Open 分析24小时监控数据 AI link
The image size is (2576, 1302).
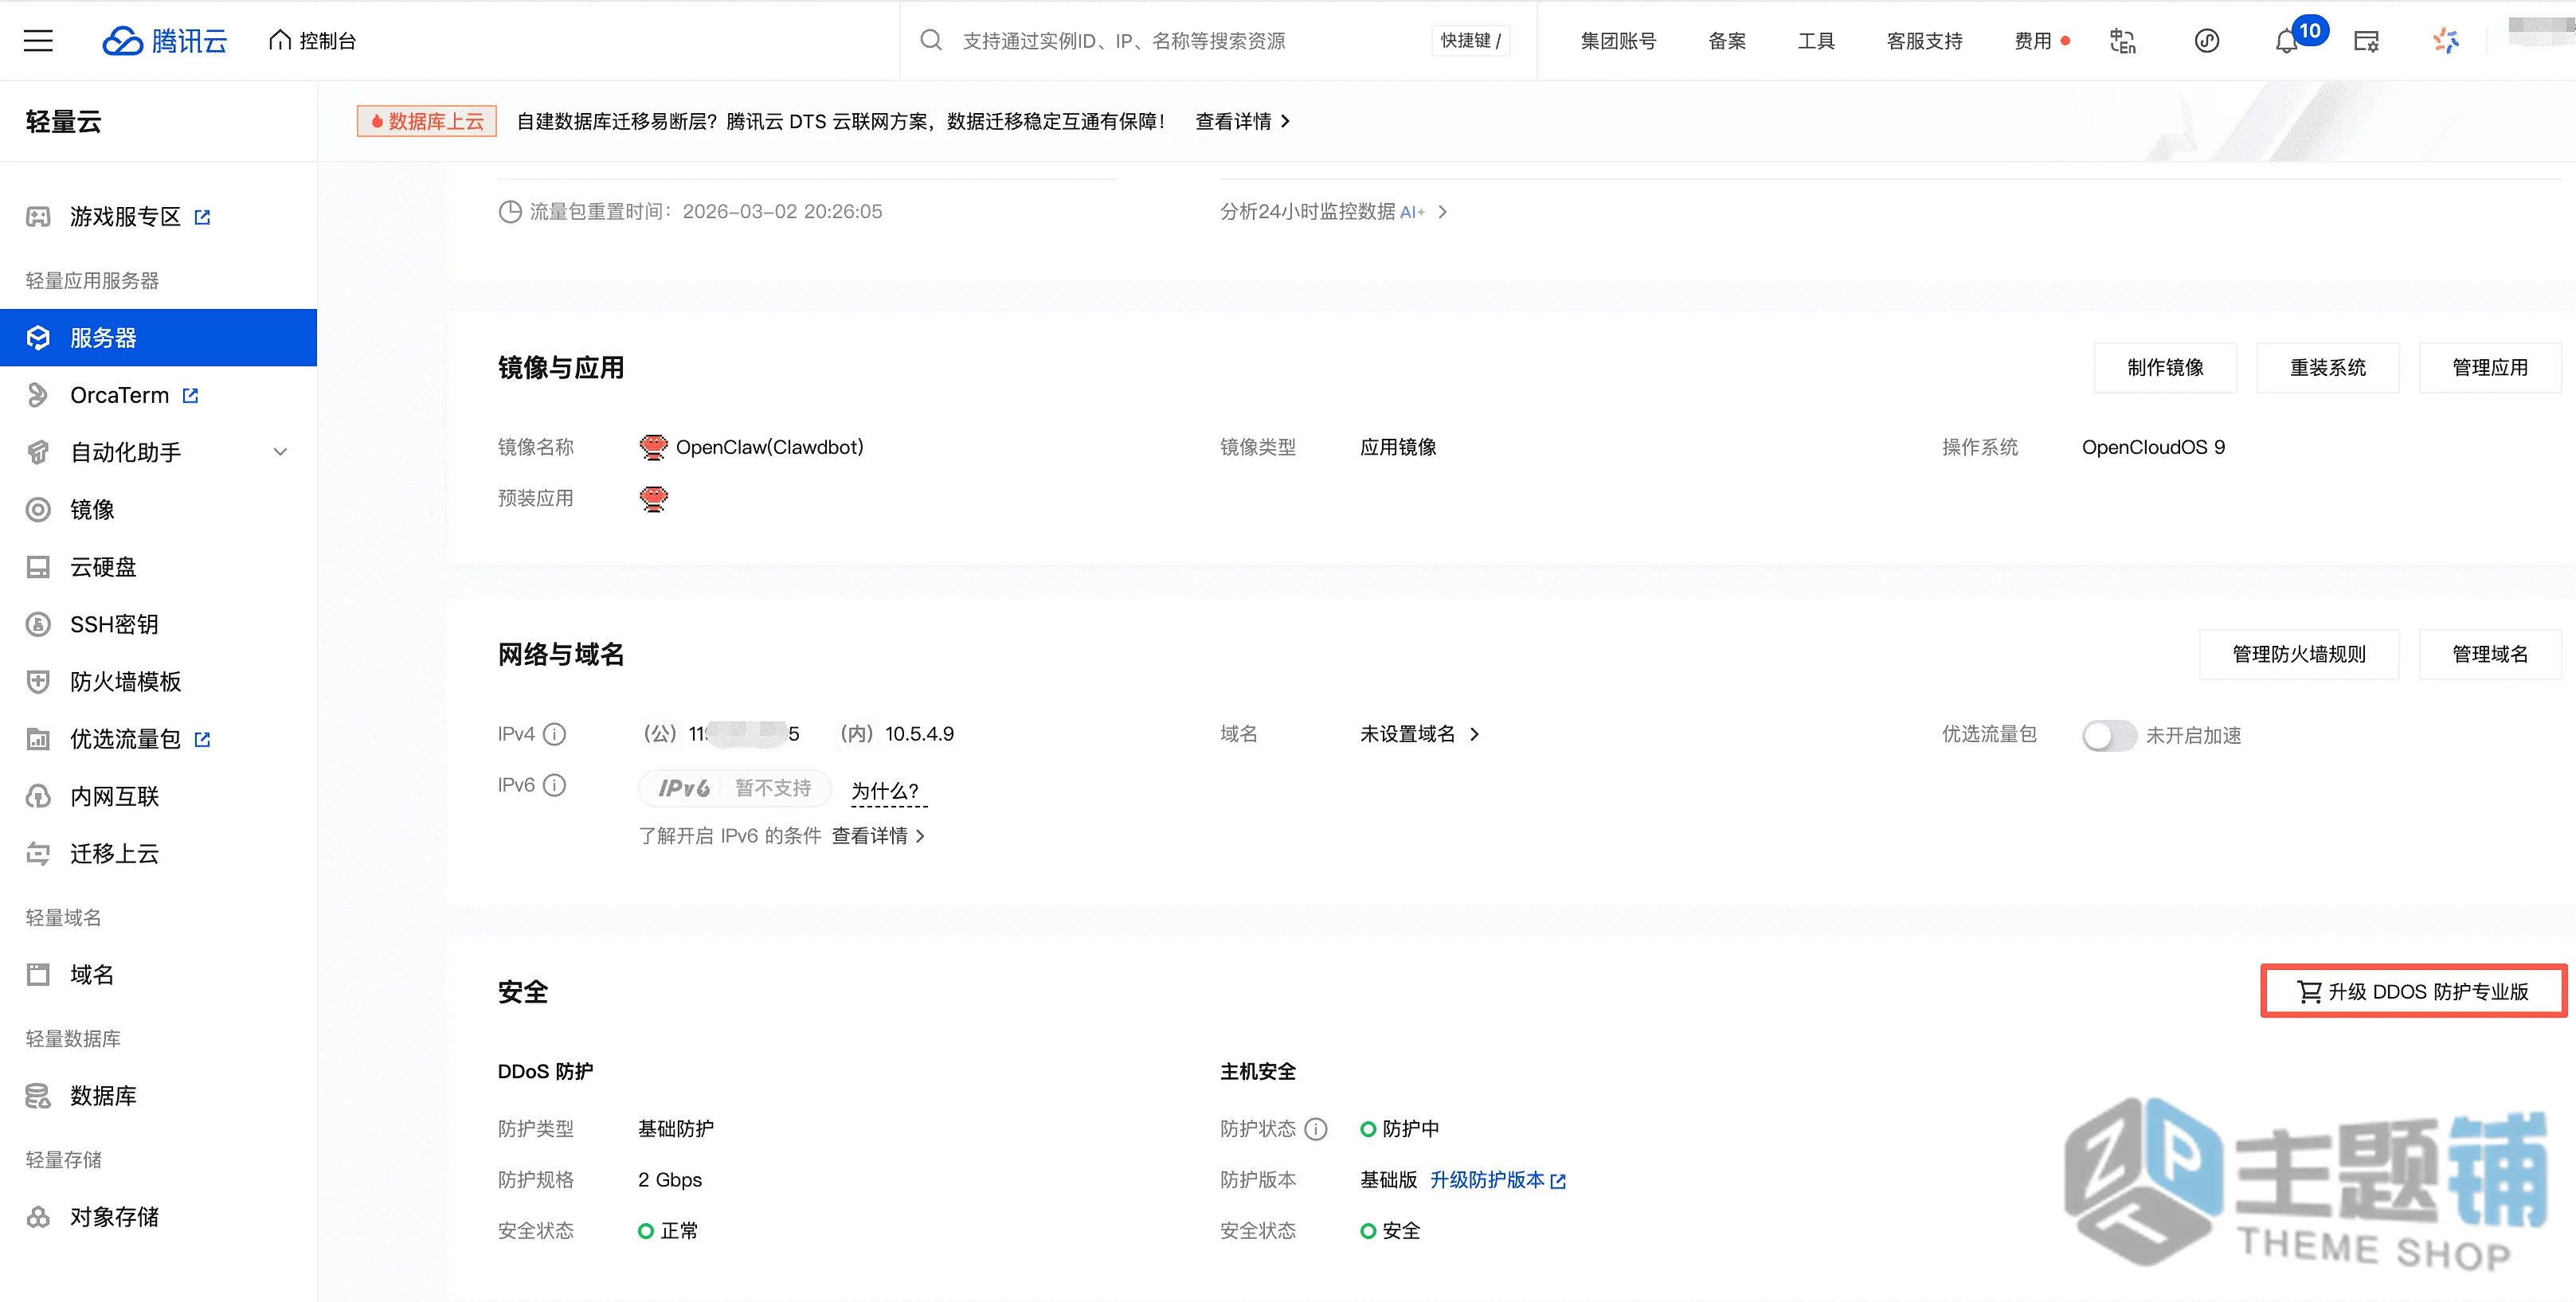click(1333, 211)
